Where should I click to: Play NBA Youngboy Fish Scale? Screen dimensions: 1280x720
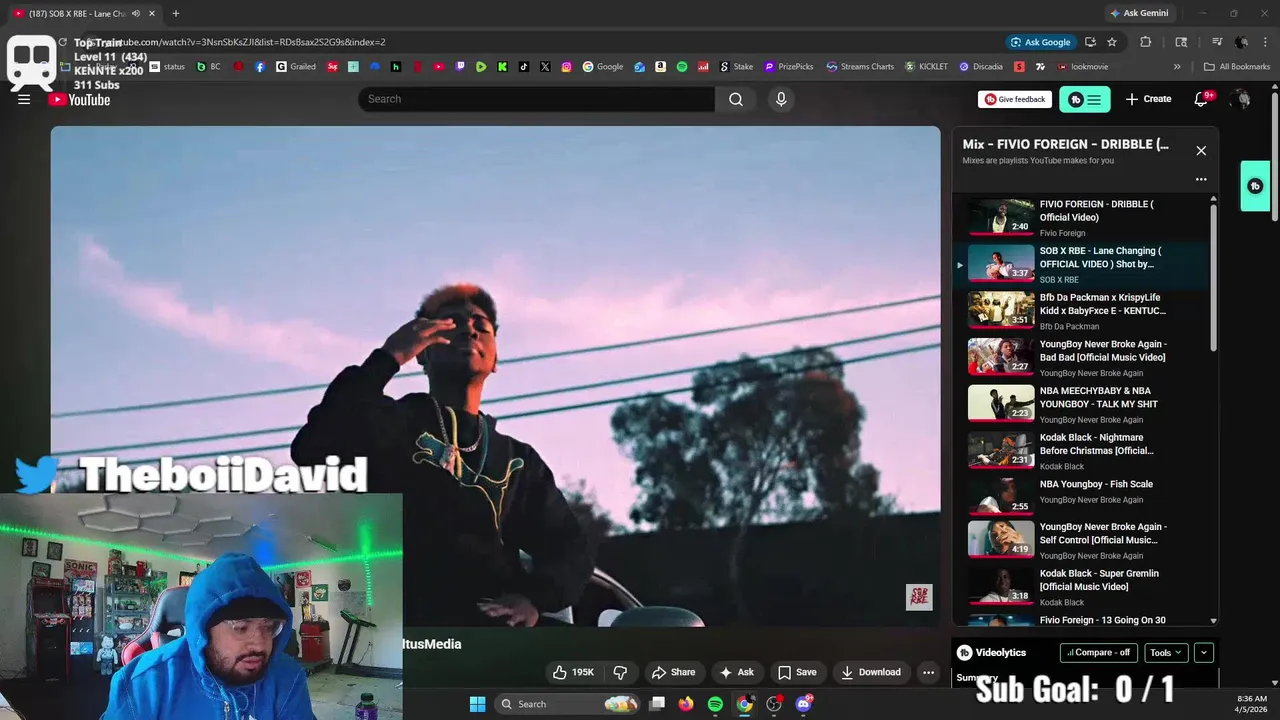pyautogui.click(x=1080, y=497)
